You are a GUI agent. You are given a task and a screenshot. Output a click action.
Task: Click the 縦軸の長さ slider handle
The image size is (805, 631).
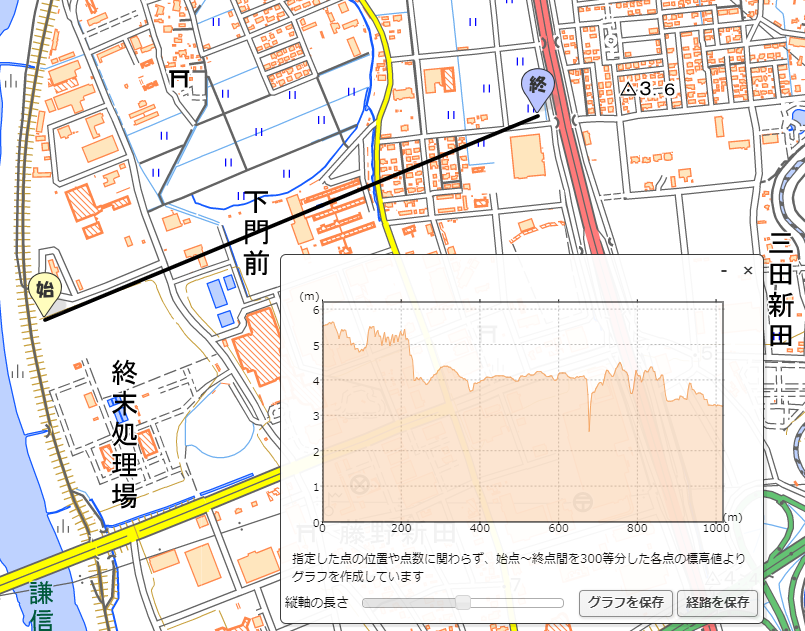(463, 603)
